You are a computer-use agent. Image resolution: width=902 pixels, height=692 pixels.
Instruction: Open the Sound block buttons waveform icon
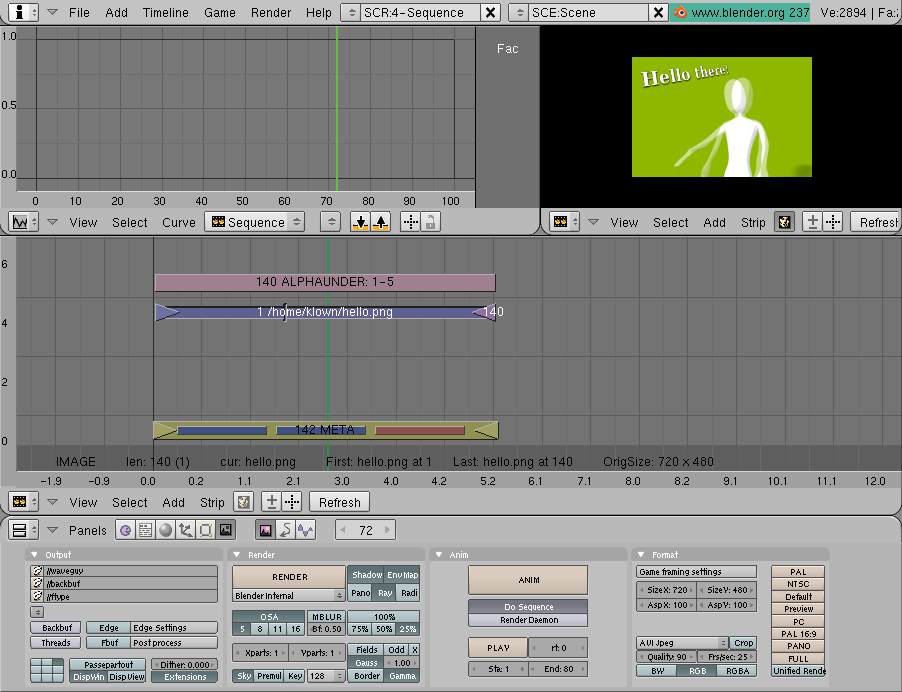(x=305, y=530)
